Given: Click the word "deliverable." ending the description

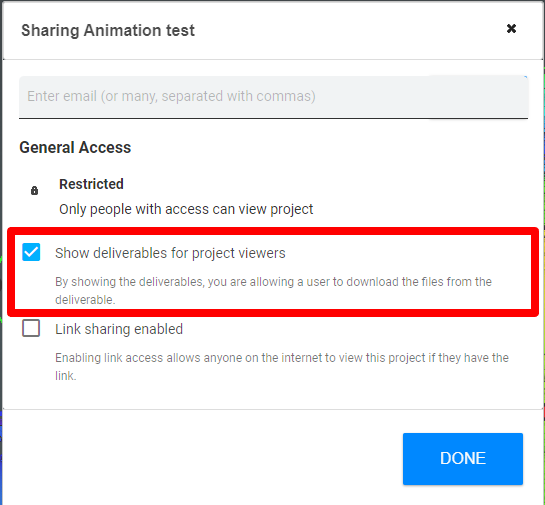Looking at the screenshot, I should click(x=85, y=300).
